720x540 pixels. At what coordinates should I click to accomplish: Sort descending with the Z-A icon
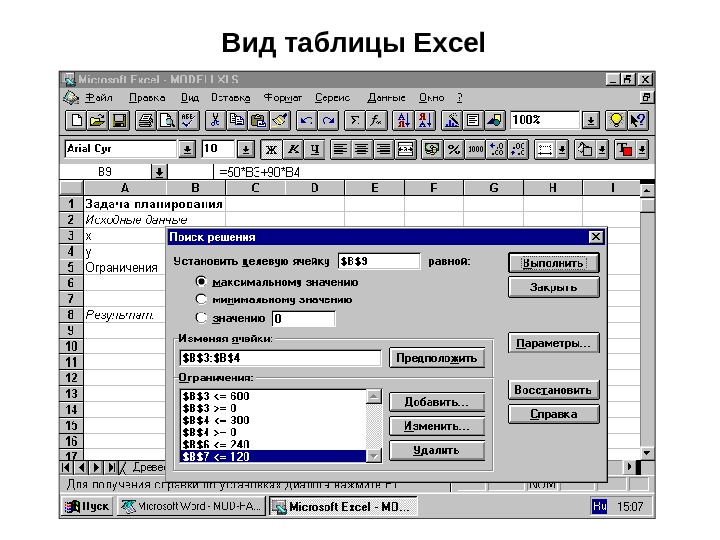click(x=425, y=121)
